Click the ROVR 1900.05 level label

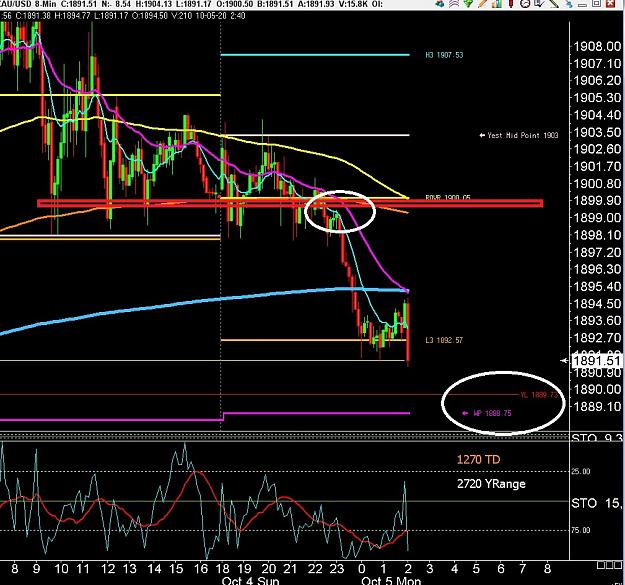tap(448, 197)
